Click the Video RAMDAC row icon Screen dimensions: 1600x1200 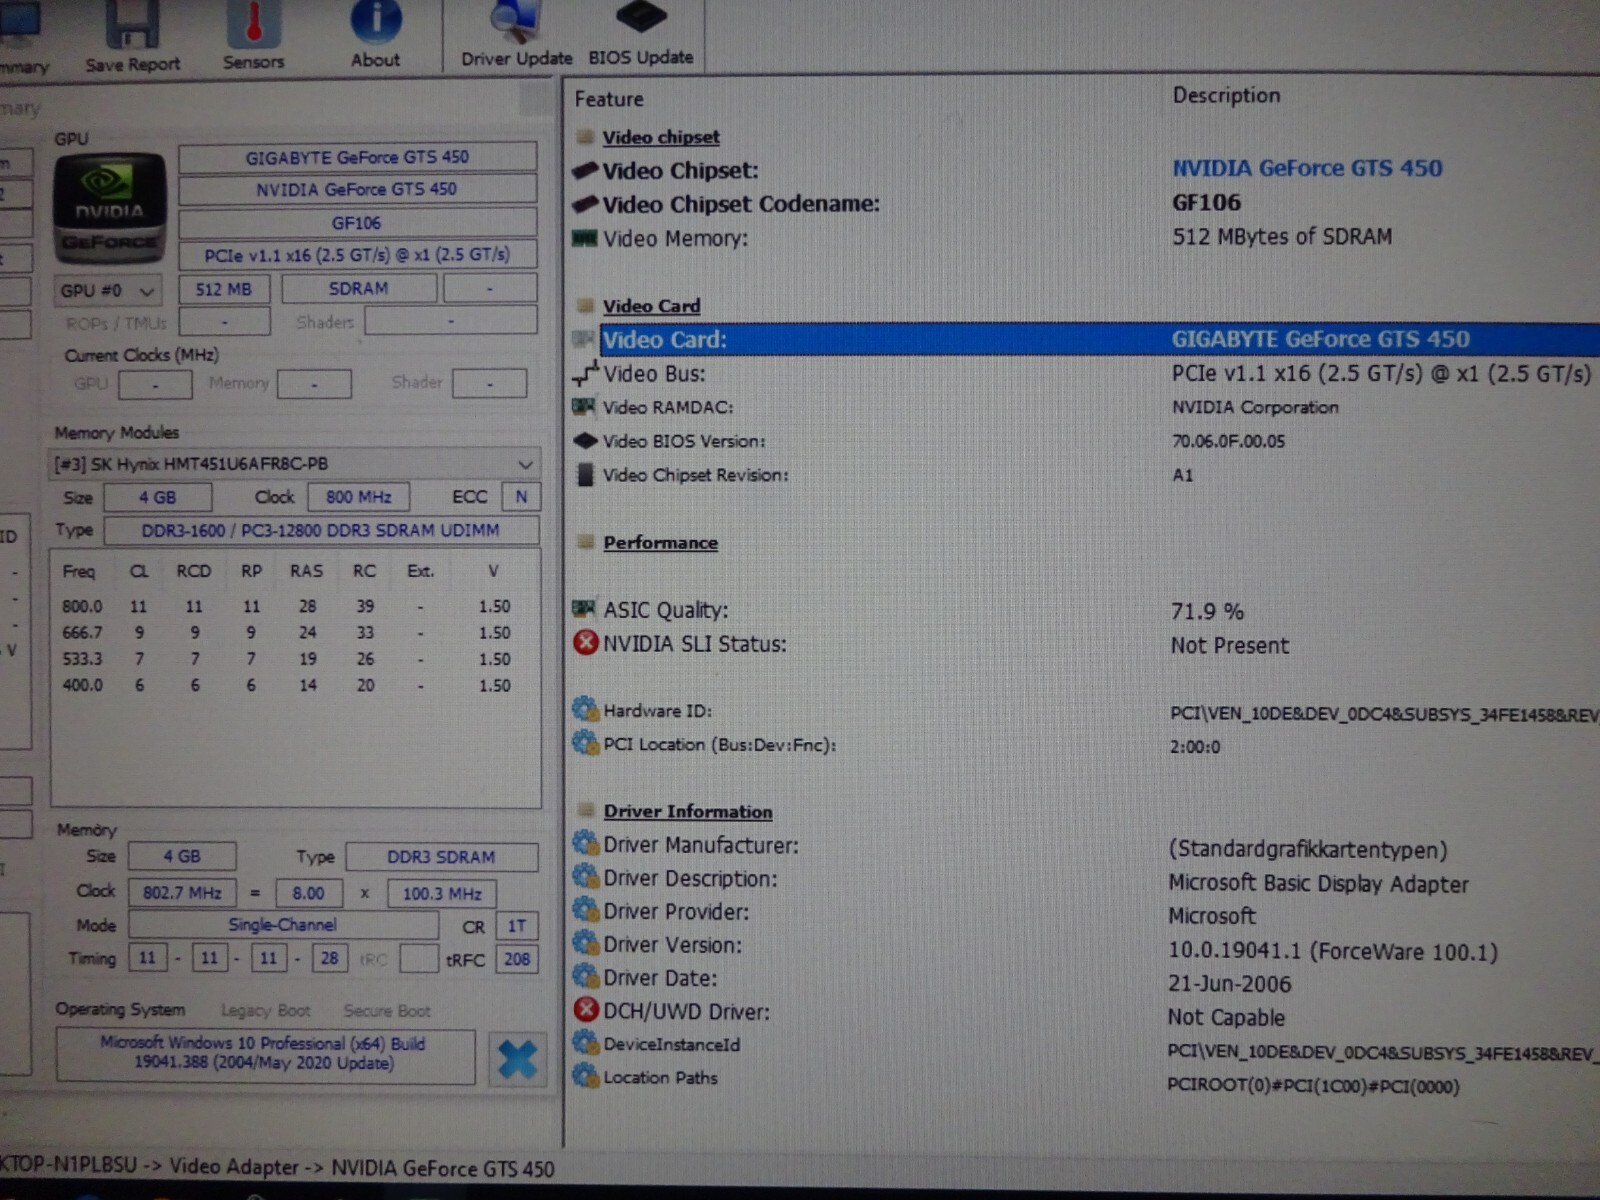[x=585, y=407]
